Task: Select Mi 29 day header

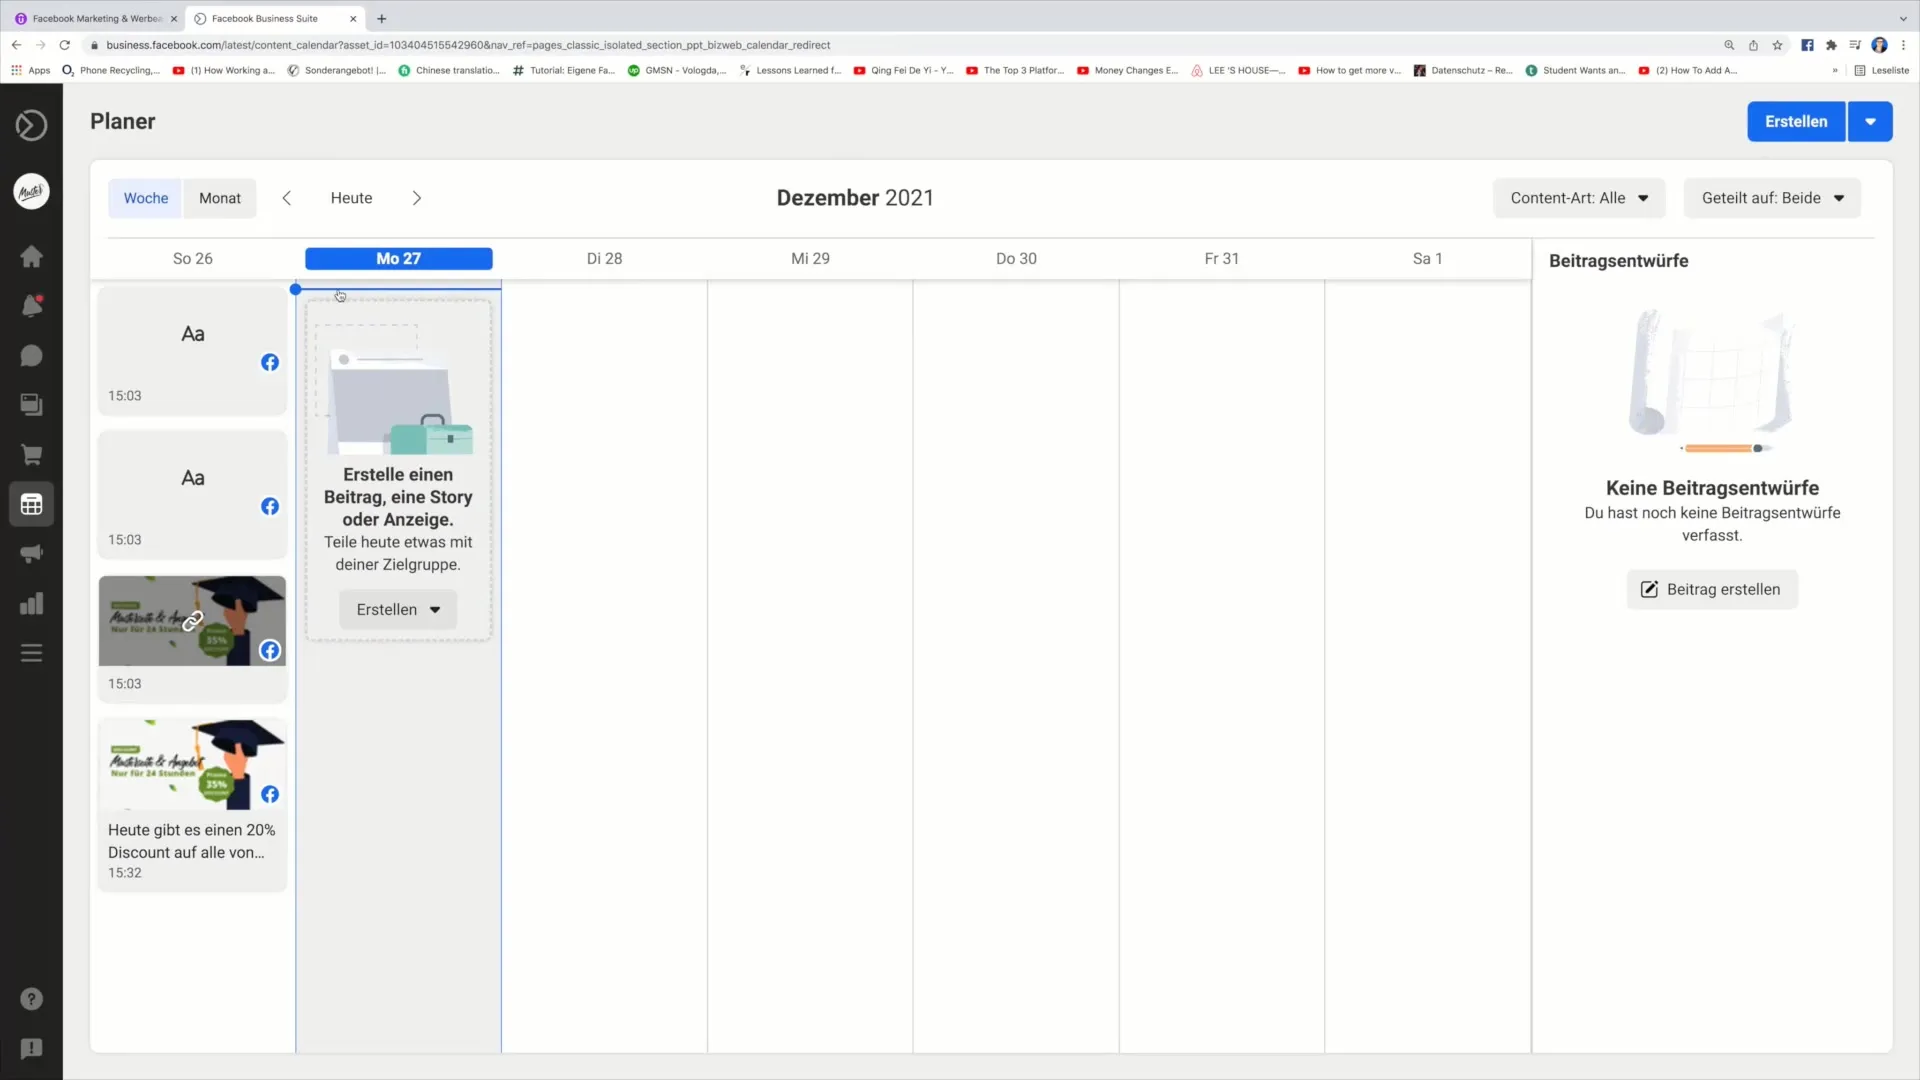Action: [x=810, y=258]
